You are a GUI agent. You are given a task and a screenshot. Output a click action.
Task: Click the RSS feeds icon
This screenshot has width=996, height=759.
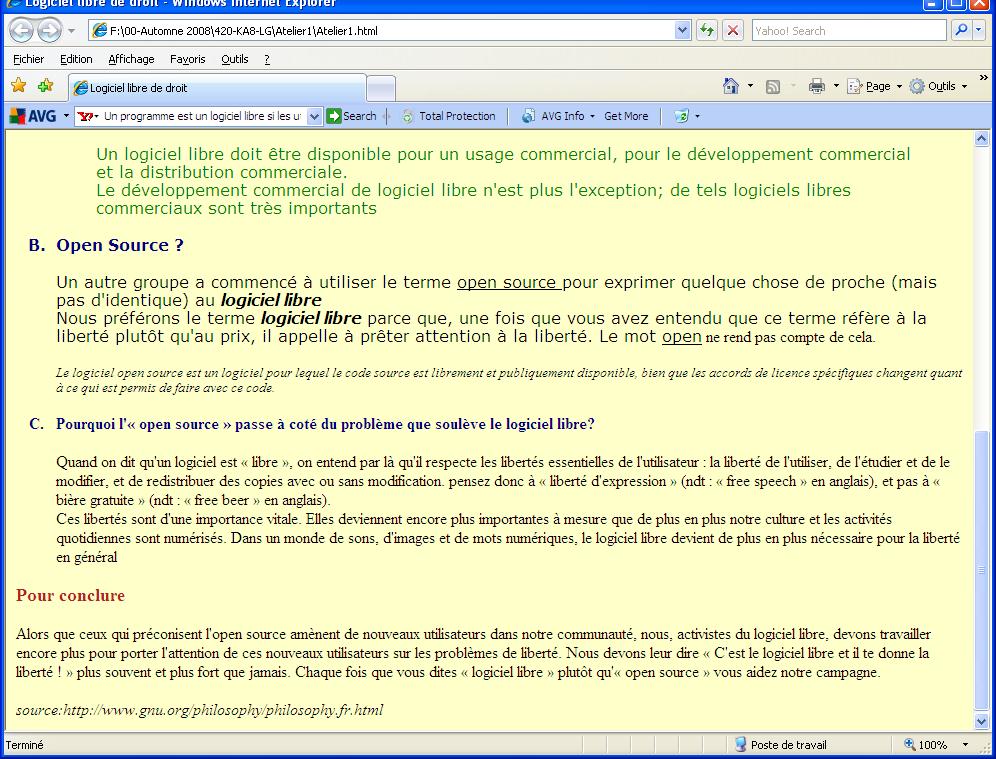[x=772, y=86]
